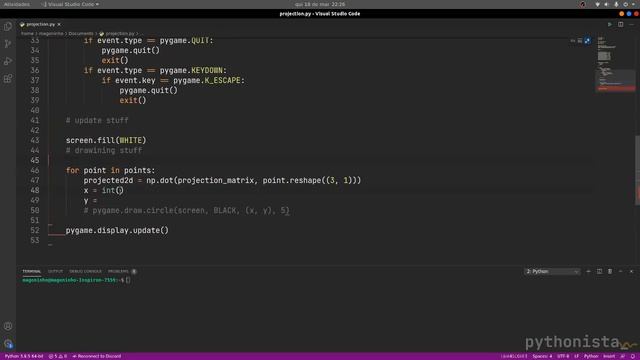640x360 pixels.
Task: Change file encoding UTF-8
Action: click(563, 356)
